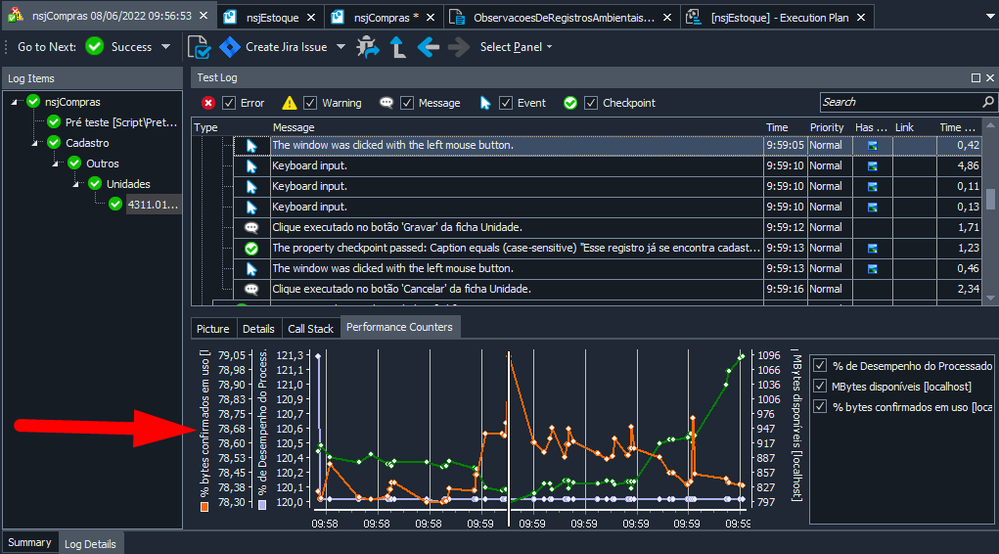Open the Go to Next Success dropdown
Image resolution: width=999 pixels, height=554 pixels.
(x=166, y=47)
